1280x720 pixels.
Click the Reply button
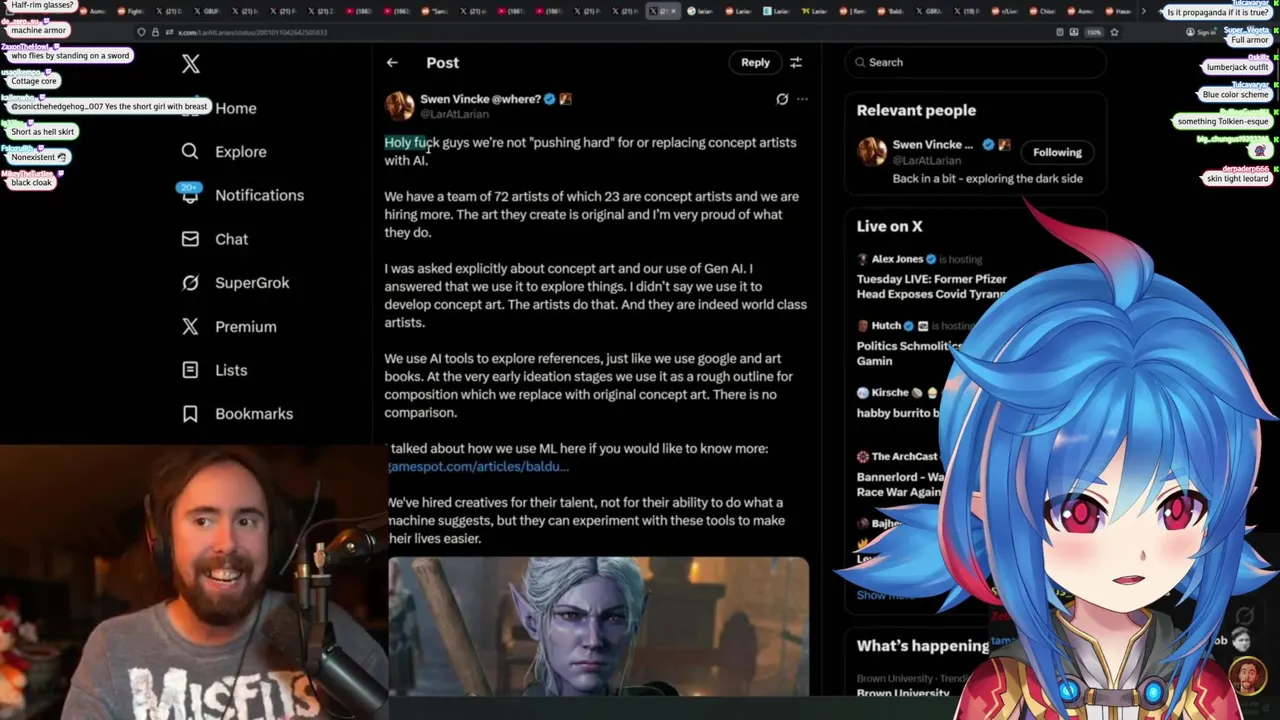coord(755,62)
